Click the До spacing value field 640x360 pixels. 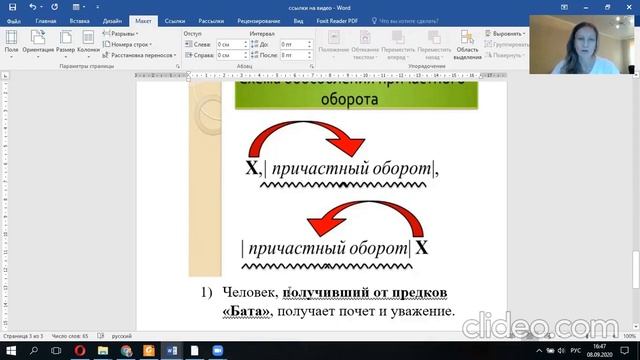293,44
